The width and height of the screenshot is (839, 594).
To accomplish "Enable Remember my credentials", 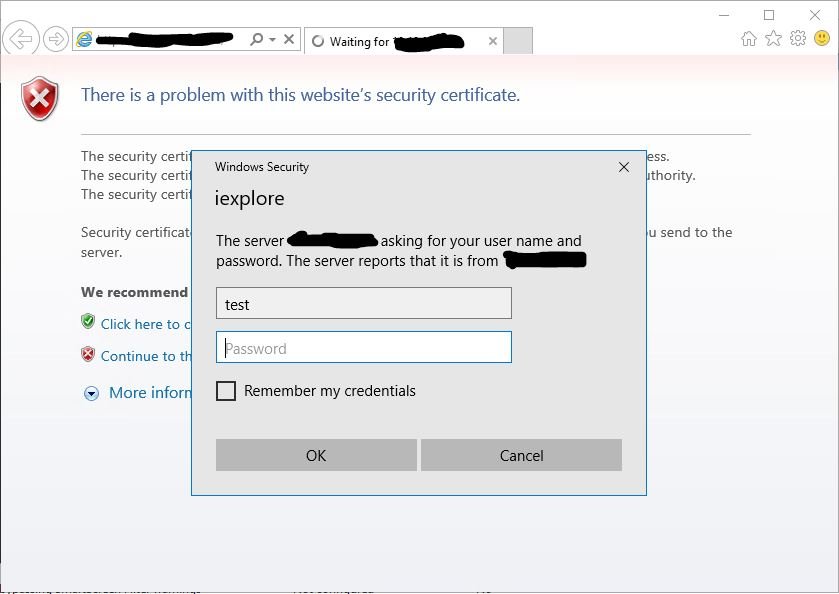I will pyautogui.click(x=226, y=391).
